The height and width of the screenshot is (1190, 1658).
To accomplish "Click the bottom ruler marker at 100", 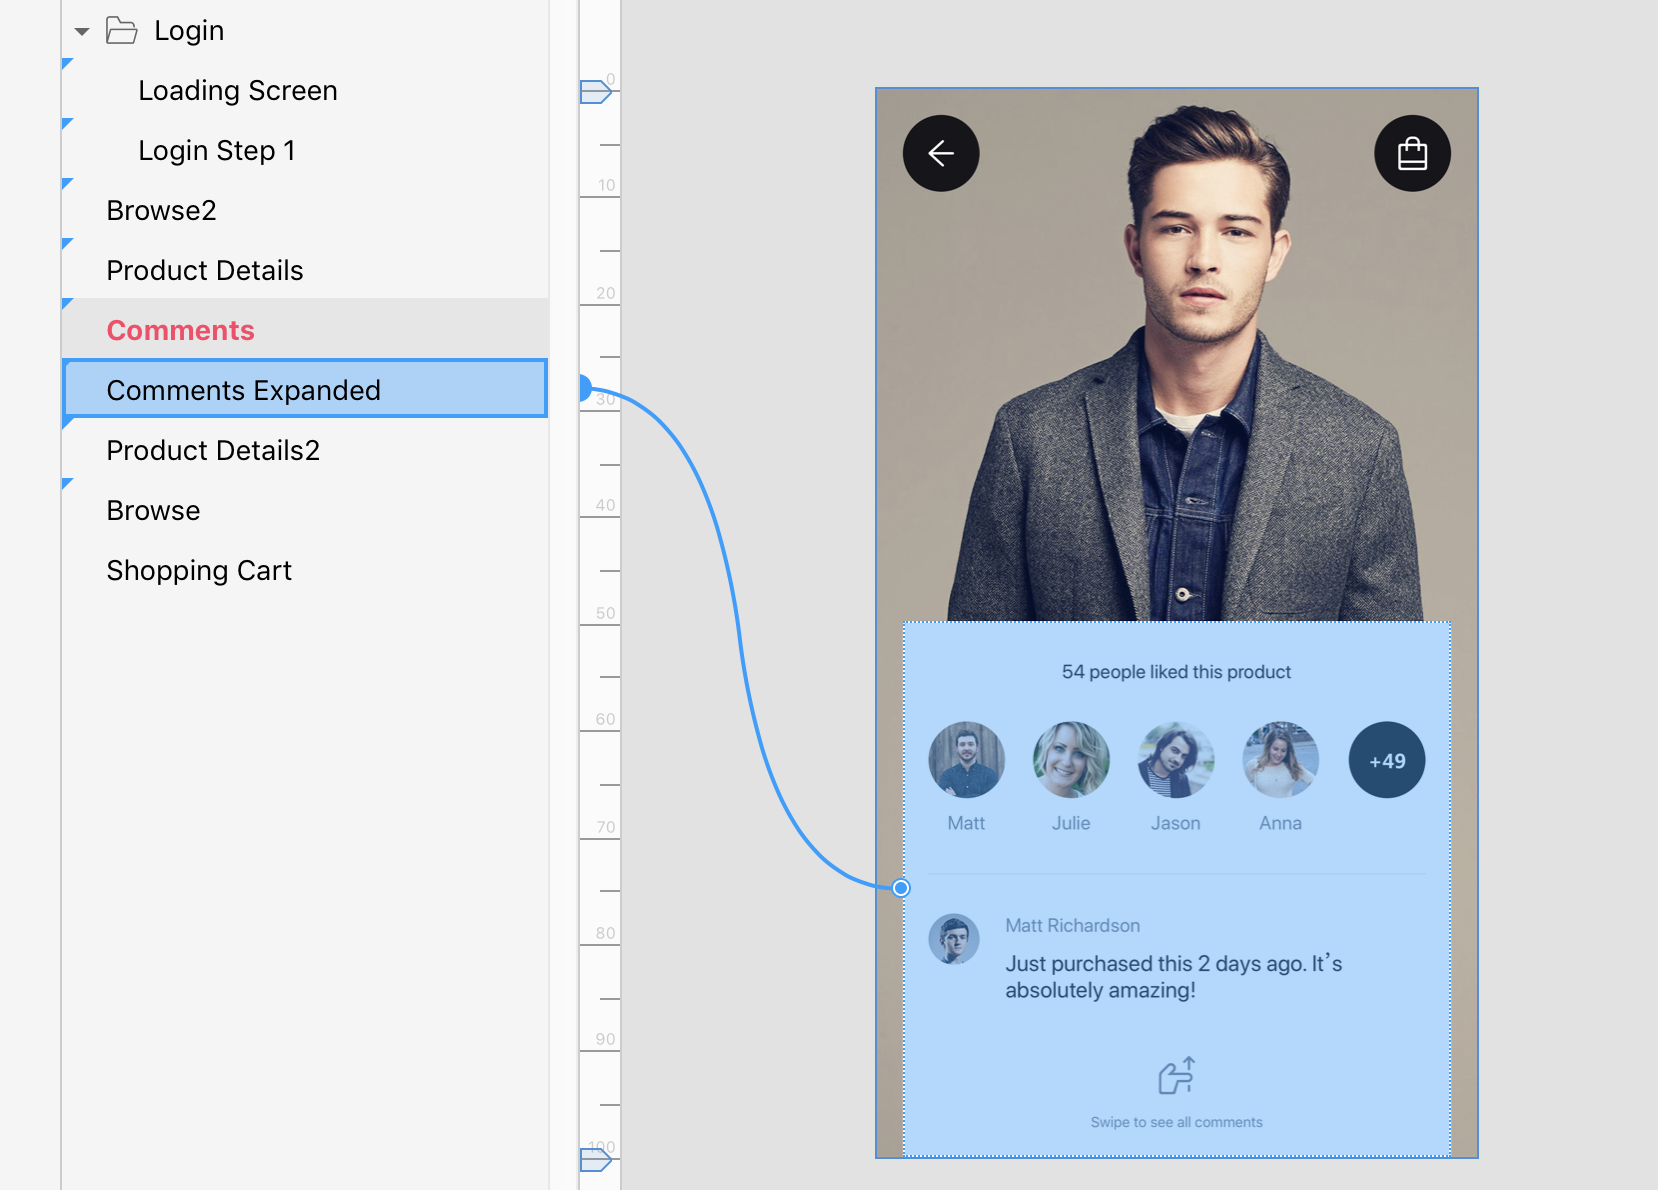I will click(596, 1160).
